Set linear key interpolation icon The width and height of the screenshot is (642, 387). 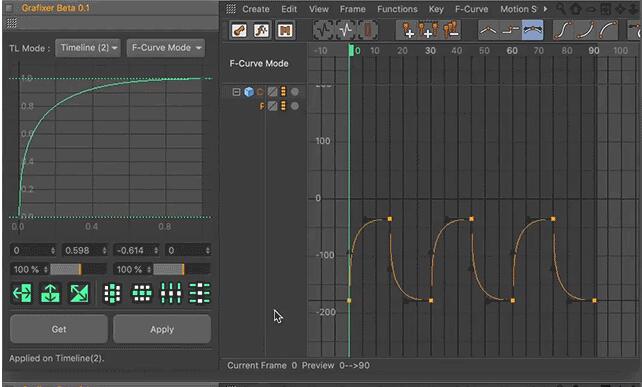coord(489,30)
